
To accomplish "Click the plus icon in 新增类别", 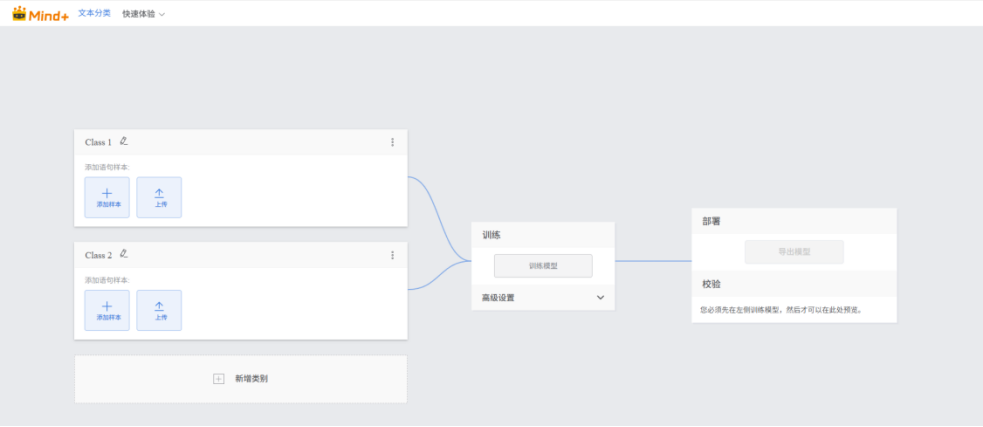I will coord(218,379).
